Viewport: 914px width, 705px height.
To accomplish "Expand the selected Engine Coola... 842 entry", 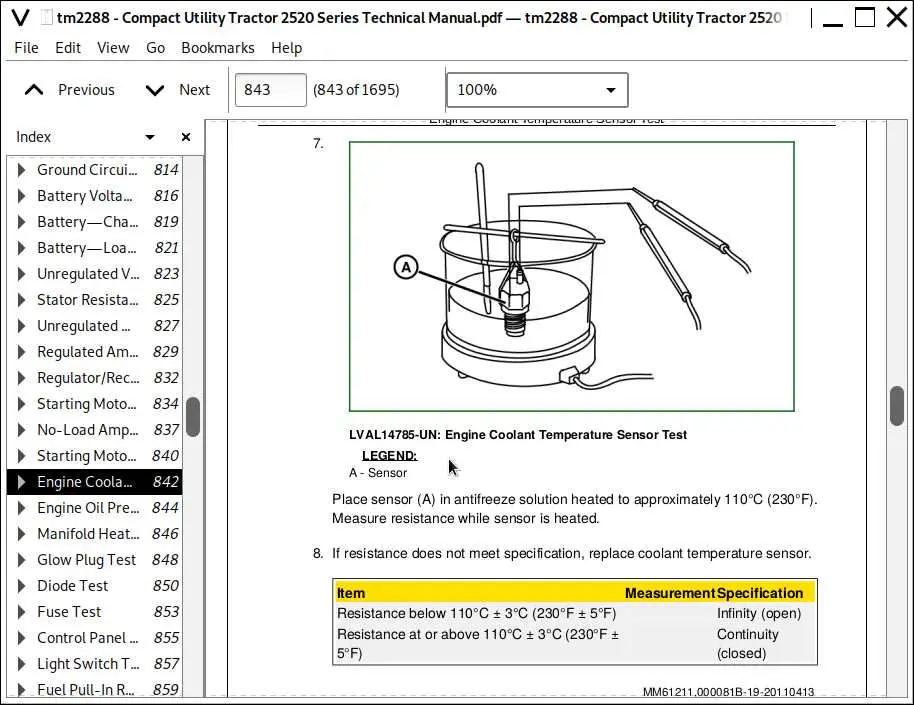I will pyautogui.click(x=22, y=482).
